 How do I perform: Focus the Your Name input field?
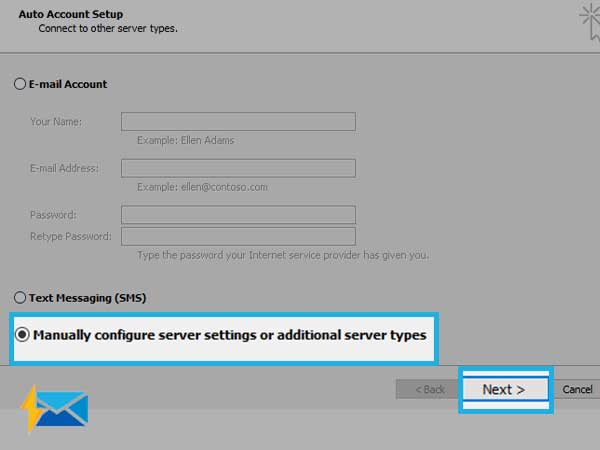click(x=238, y=121)
